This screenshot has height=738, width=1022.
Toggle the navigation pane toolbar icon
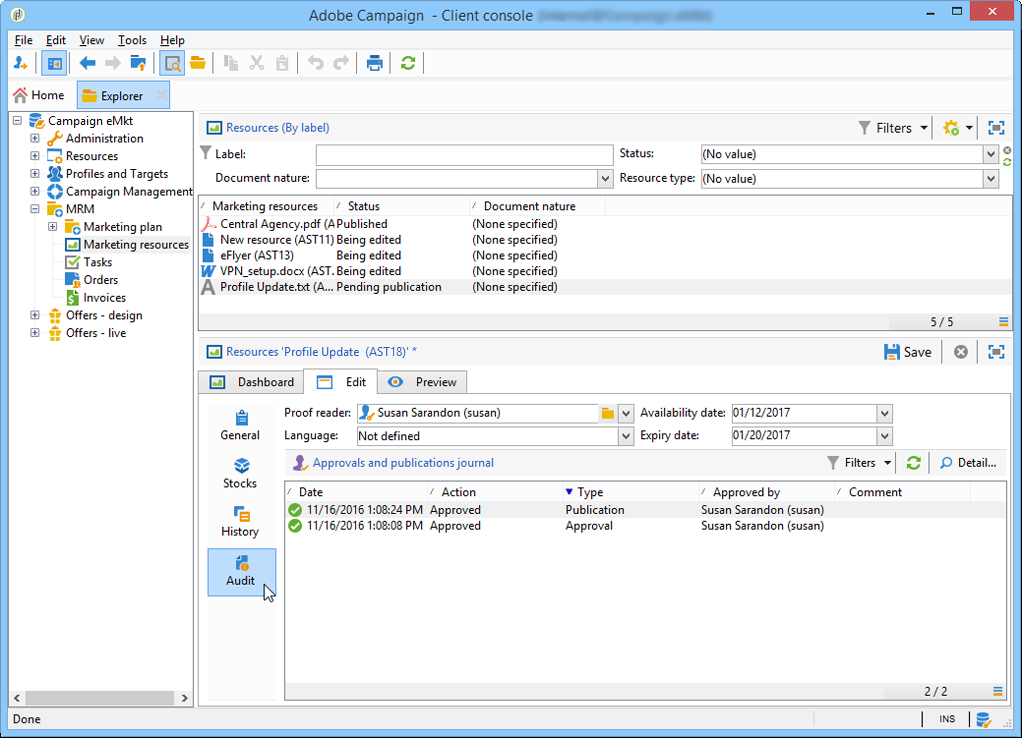(x=54, y=63)
